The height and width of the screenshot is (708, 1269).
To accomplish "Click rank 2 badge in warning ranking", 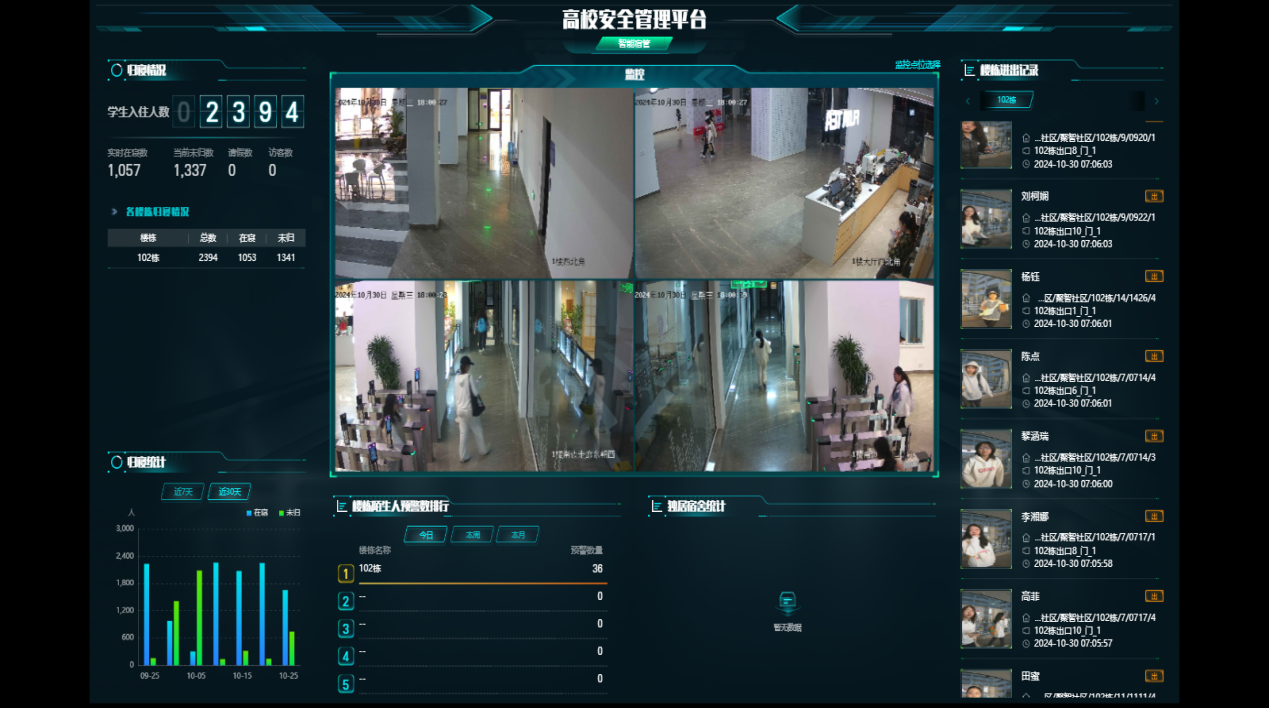I will [346, 601].
